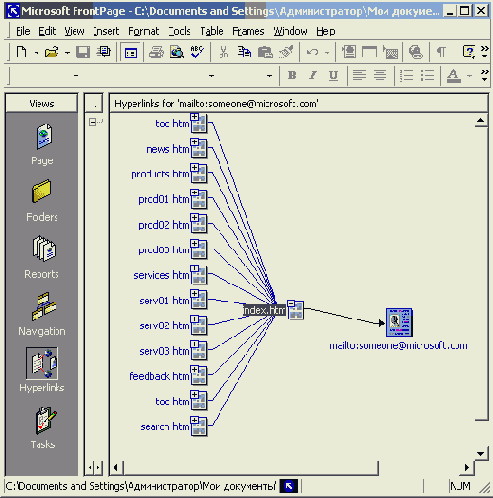The width and height of the screenshot is (493, 498).
Task: Select the feedback.htm page link
Action: coord(159,376)
